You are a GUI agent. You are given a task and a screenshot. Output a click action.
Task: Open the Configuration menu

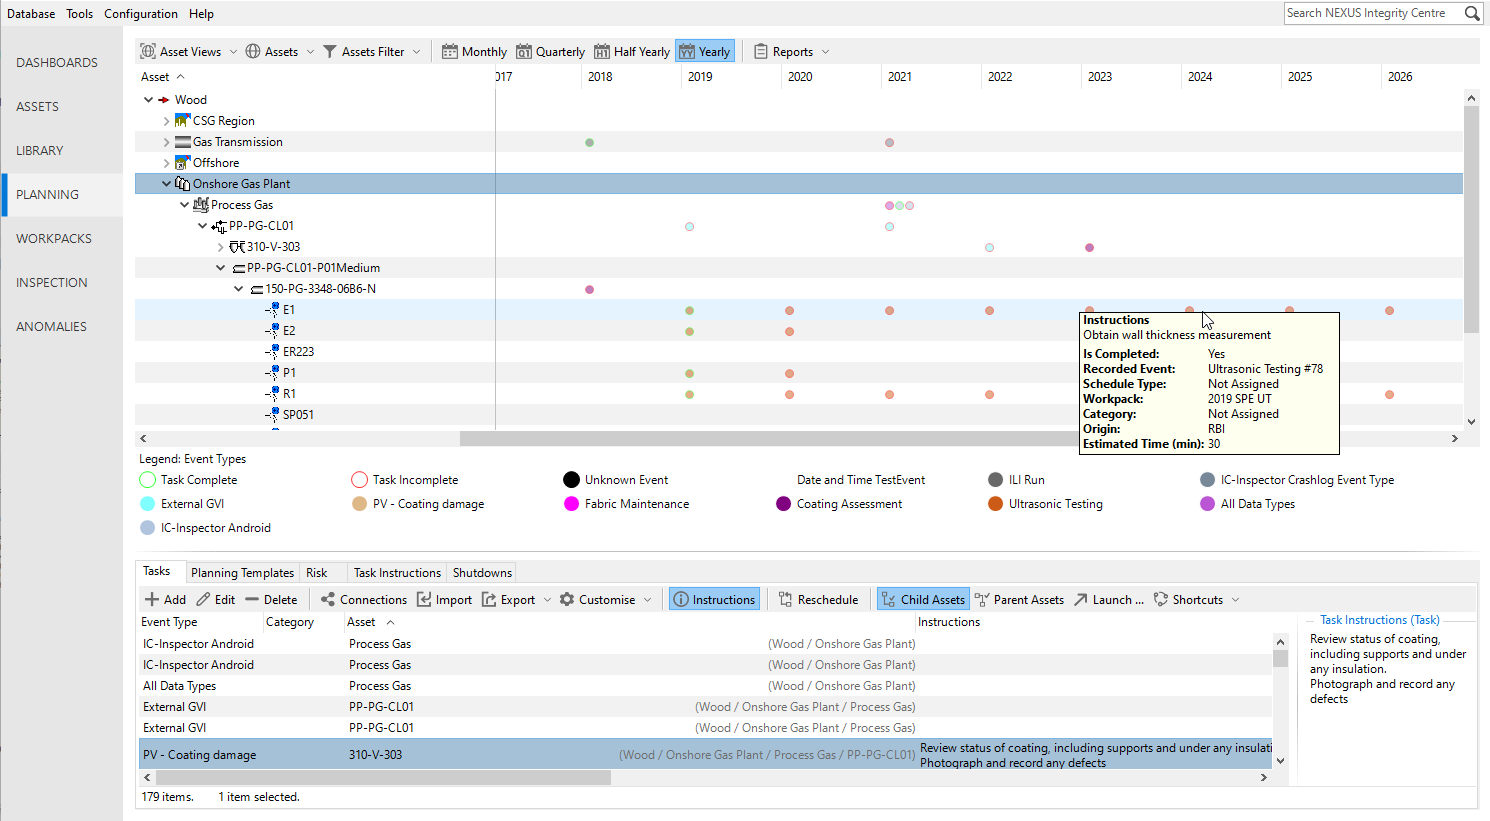[x=141, y=13]
